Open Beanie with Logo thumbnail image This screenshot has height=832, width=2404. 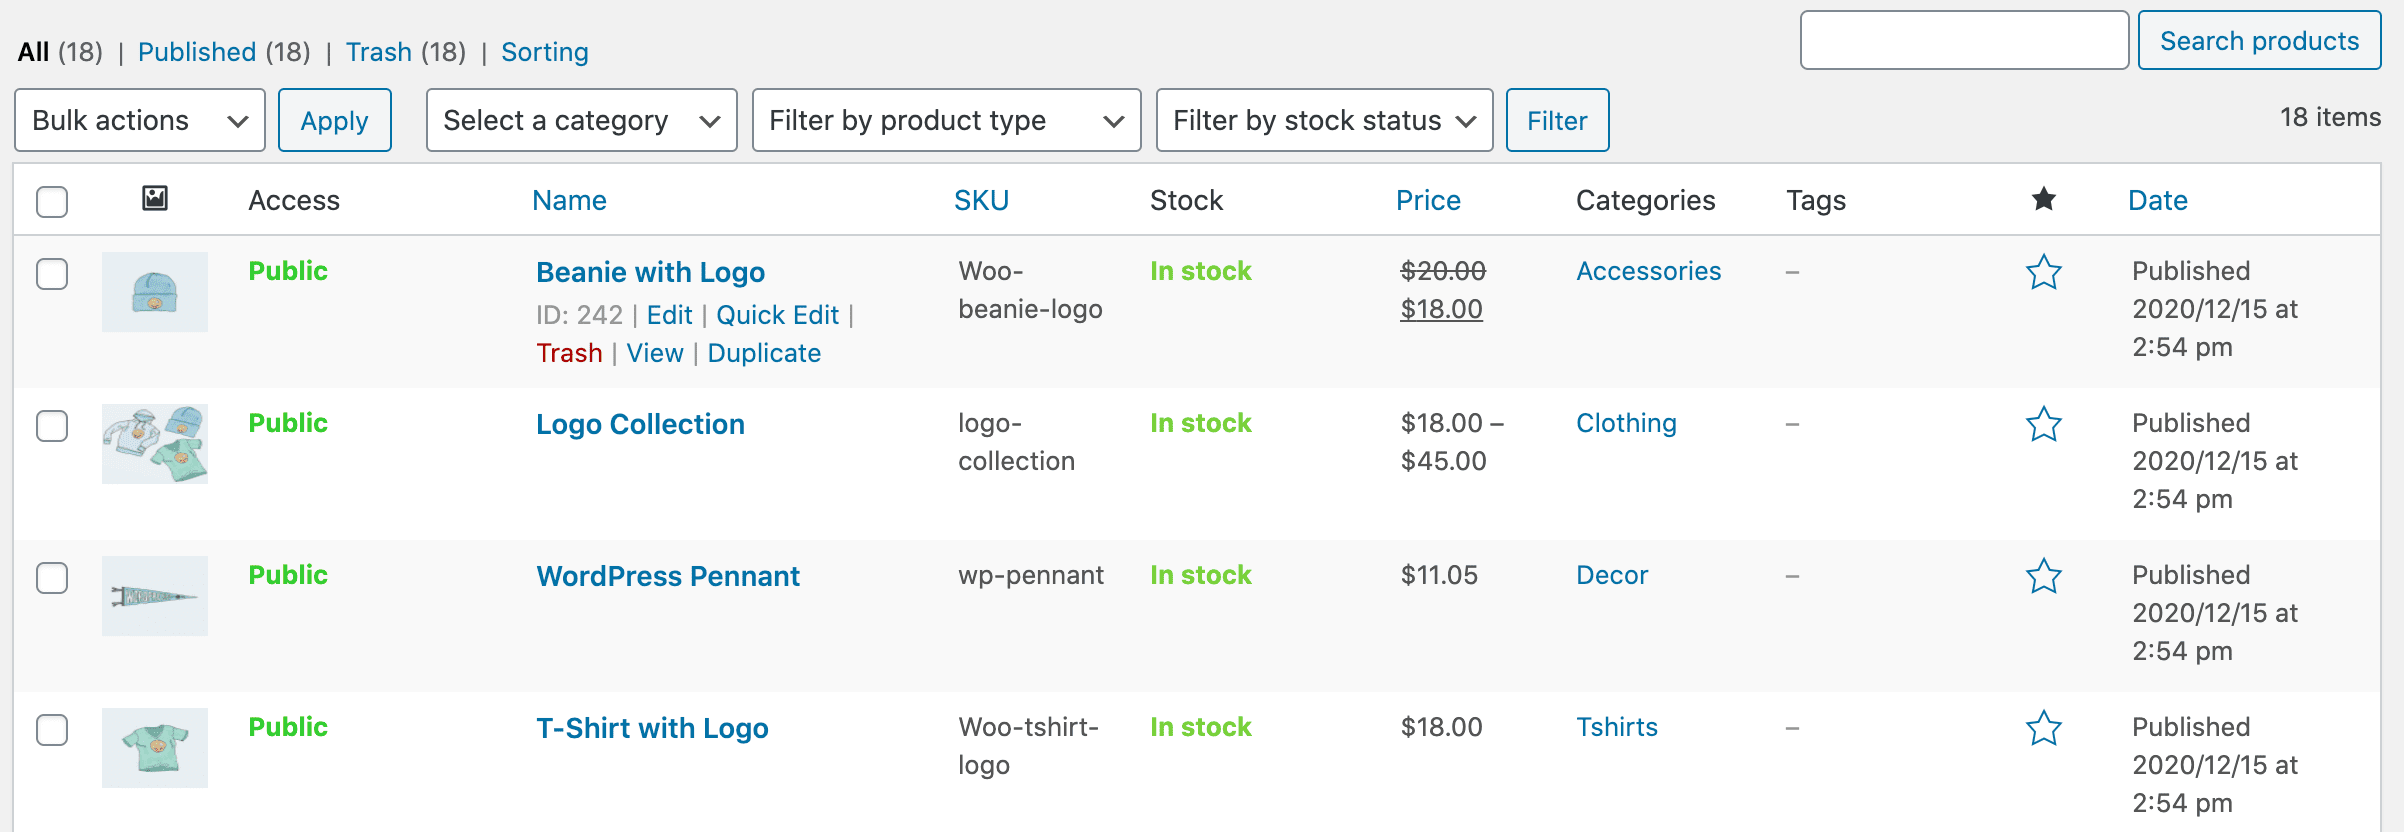(x=155, y=292)
